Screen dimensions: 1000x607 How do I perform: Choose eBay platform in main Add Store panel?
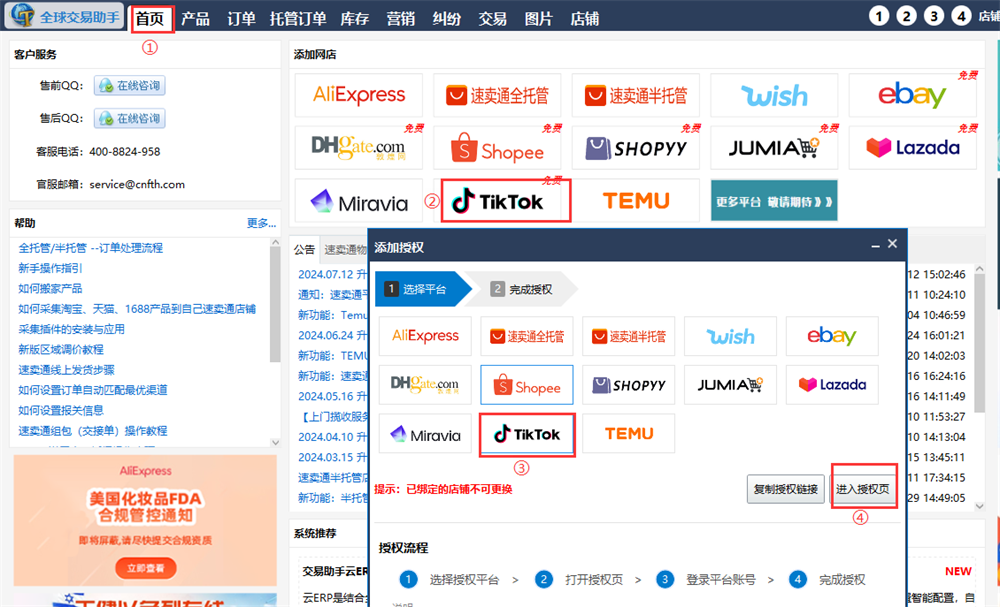[913, 95]
